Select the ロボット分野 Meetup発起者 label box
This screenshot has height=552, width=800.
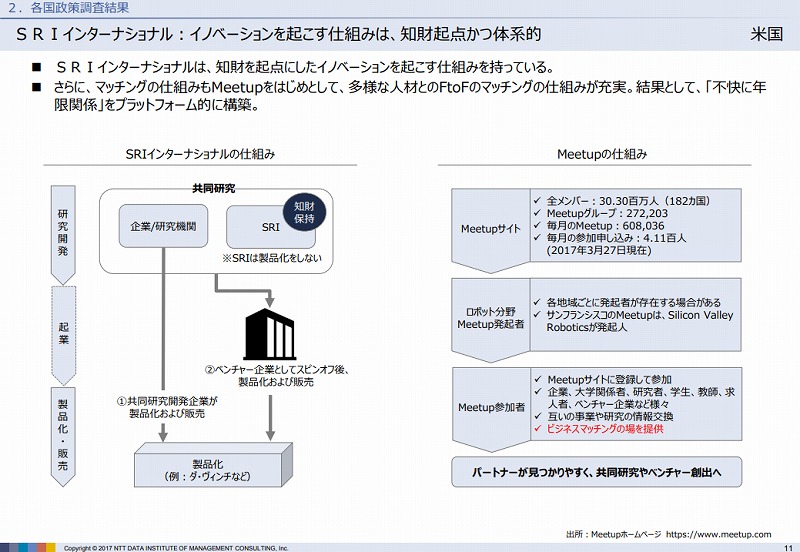click(490, 316)
